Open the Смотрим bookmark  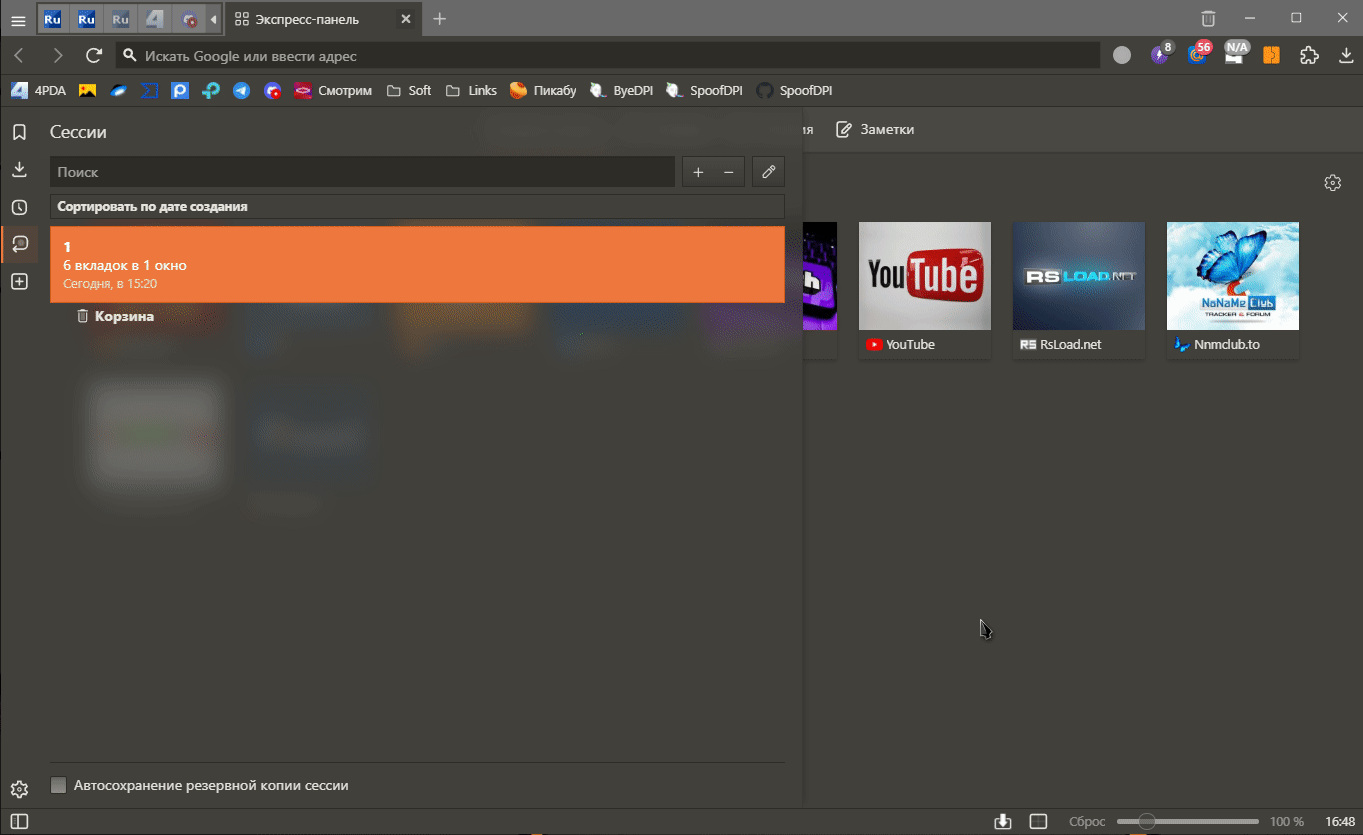tap(333, 91)
